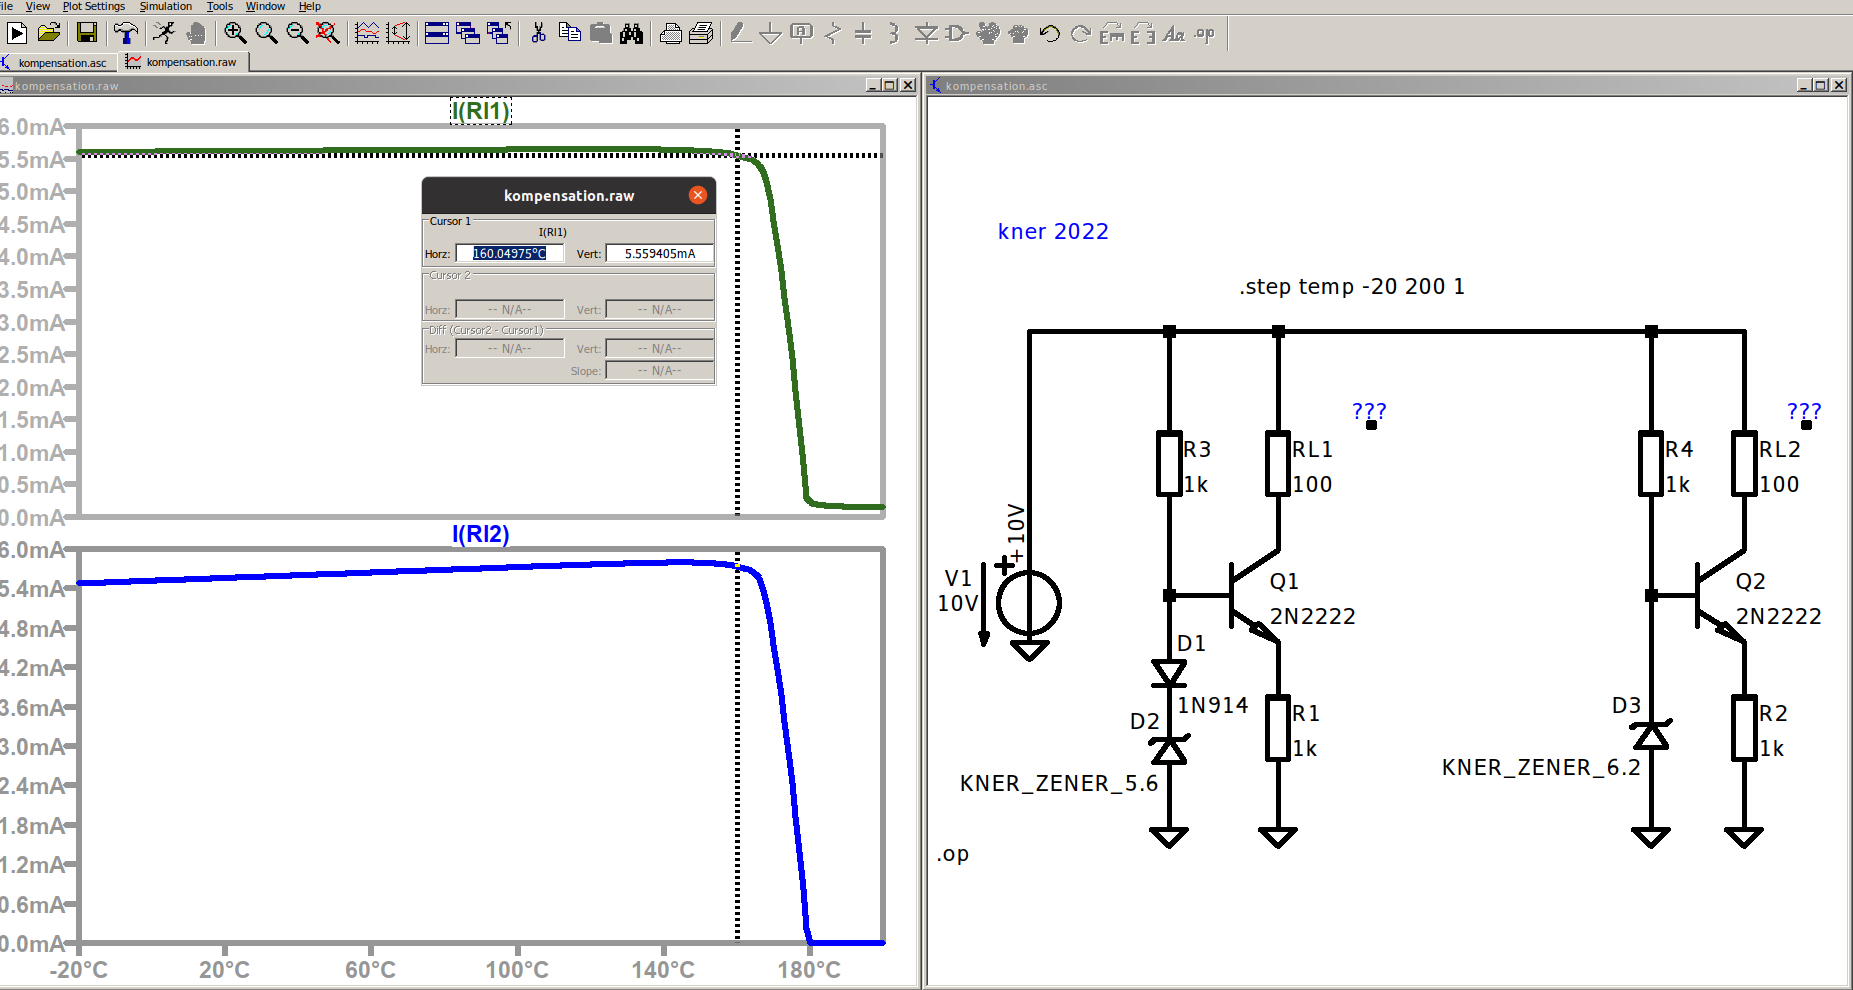The height and width of the screenshot is (990, 1853).
Task: Click the zoom to fit icon
Action: [x=327, y=33]
